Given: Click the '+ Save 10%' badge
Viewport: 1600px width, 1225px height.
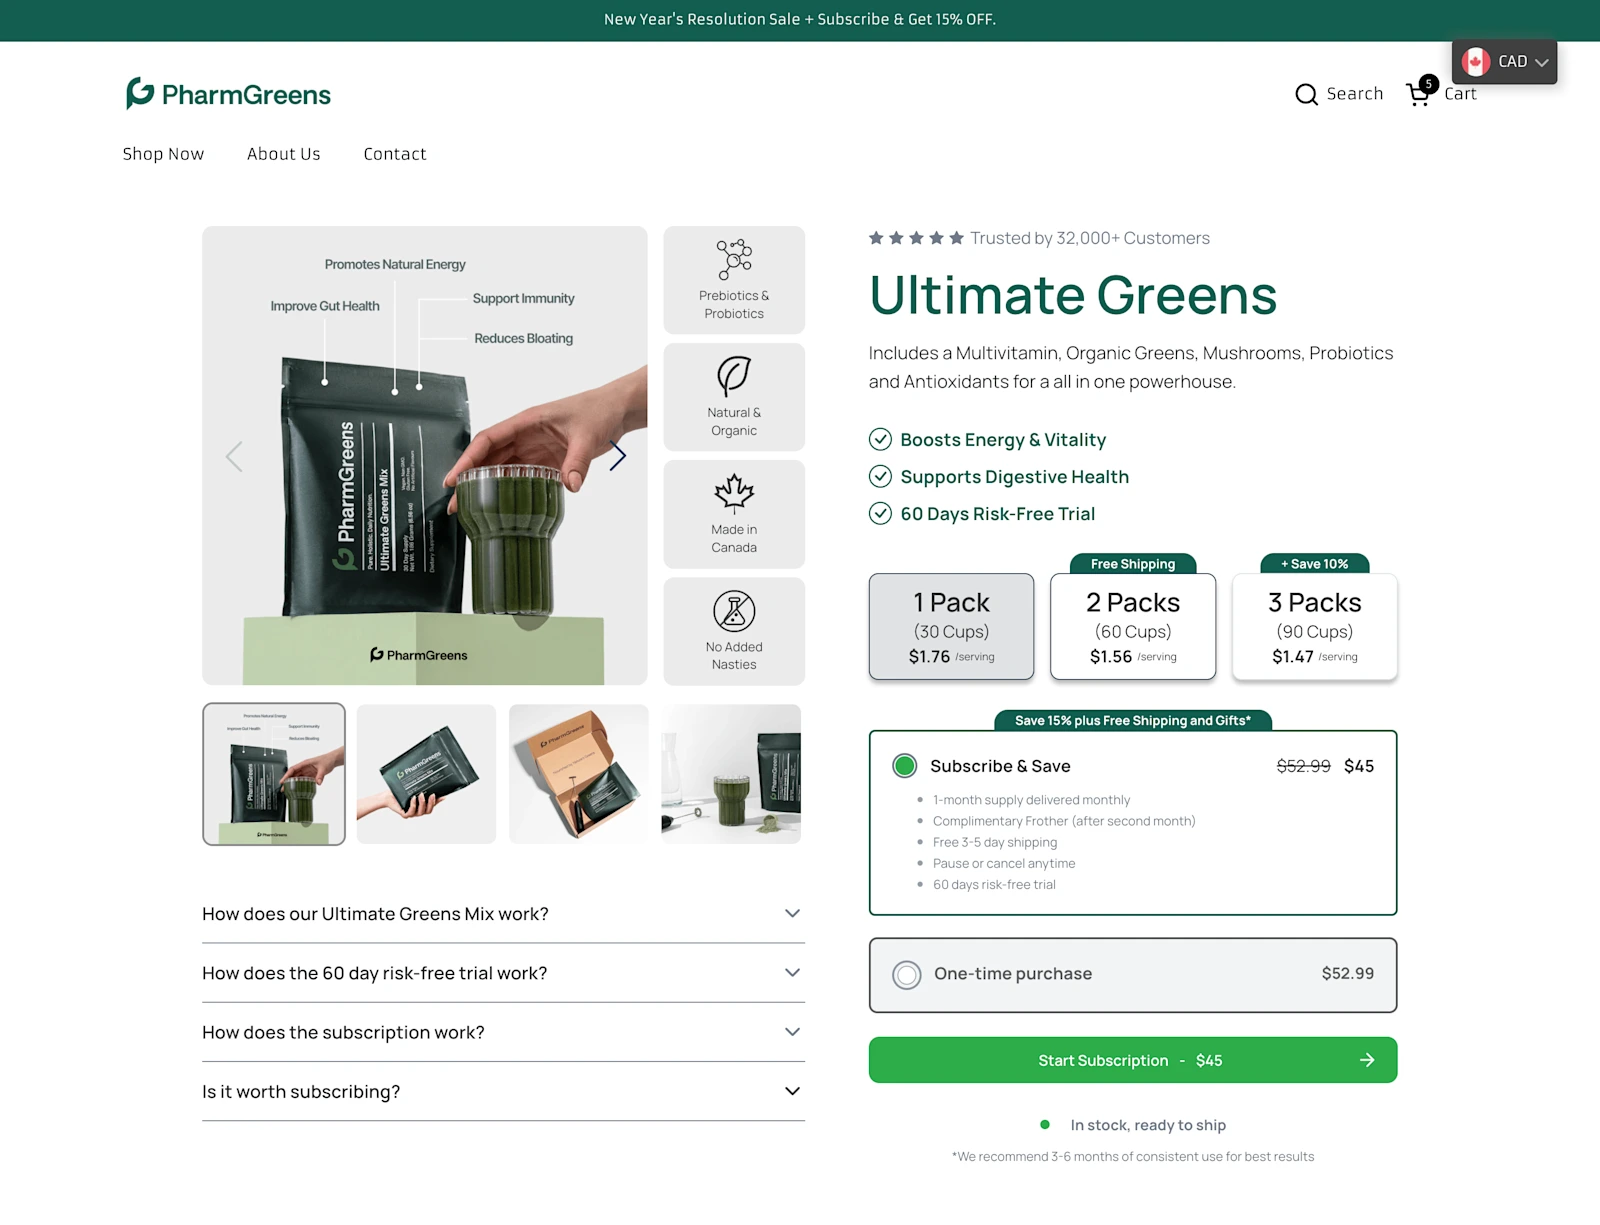Looking at the screenshot, I should coord(1315,564).
